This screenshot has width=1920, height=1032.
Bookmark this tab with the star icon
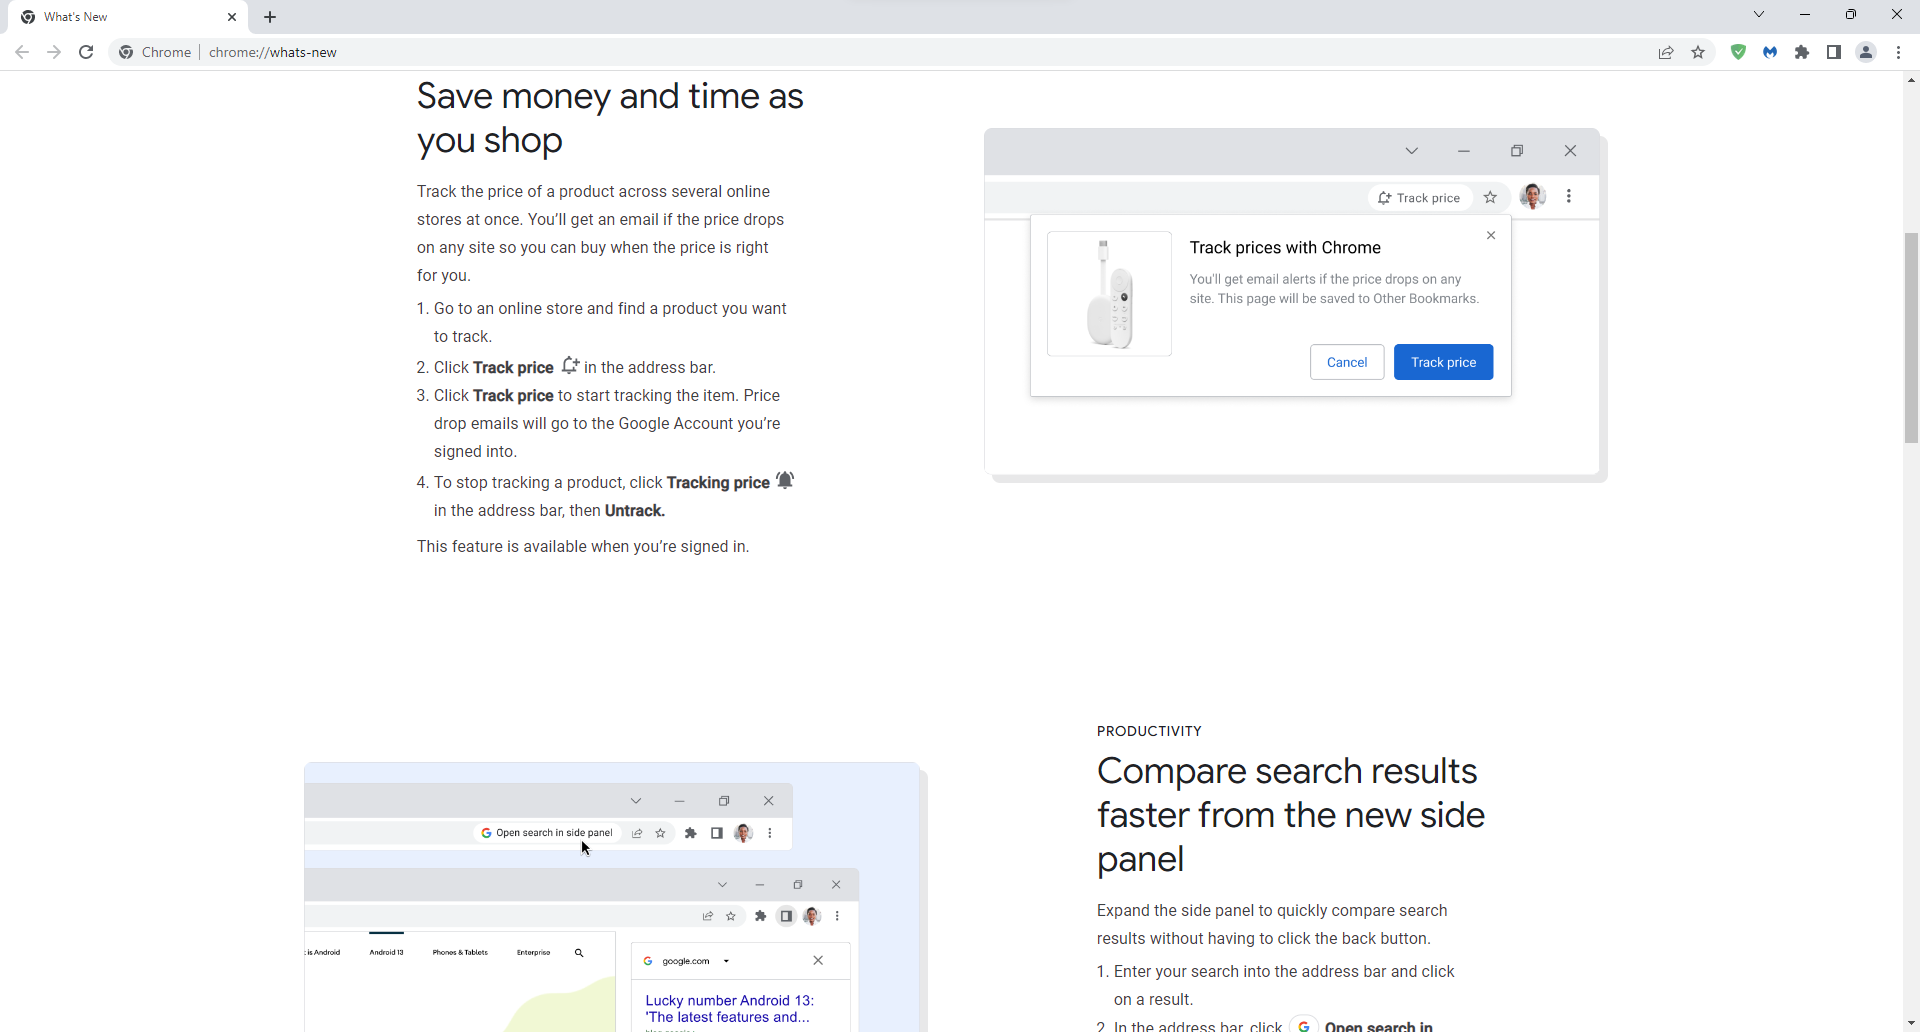tap(1698, 53)
